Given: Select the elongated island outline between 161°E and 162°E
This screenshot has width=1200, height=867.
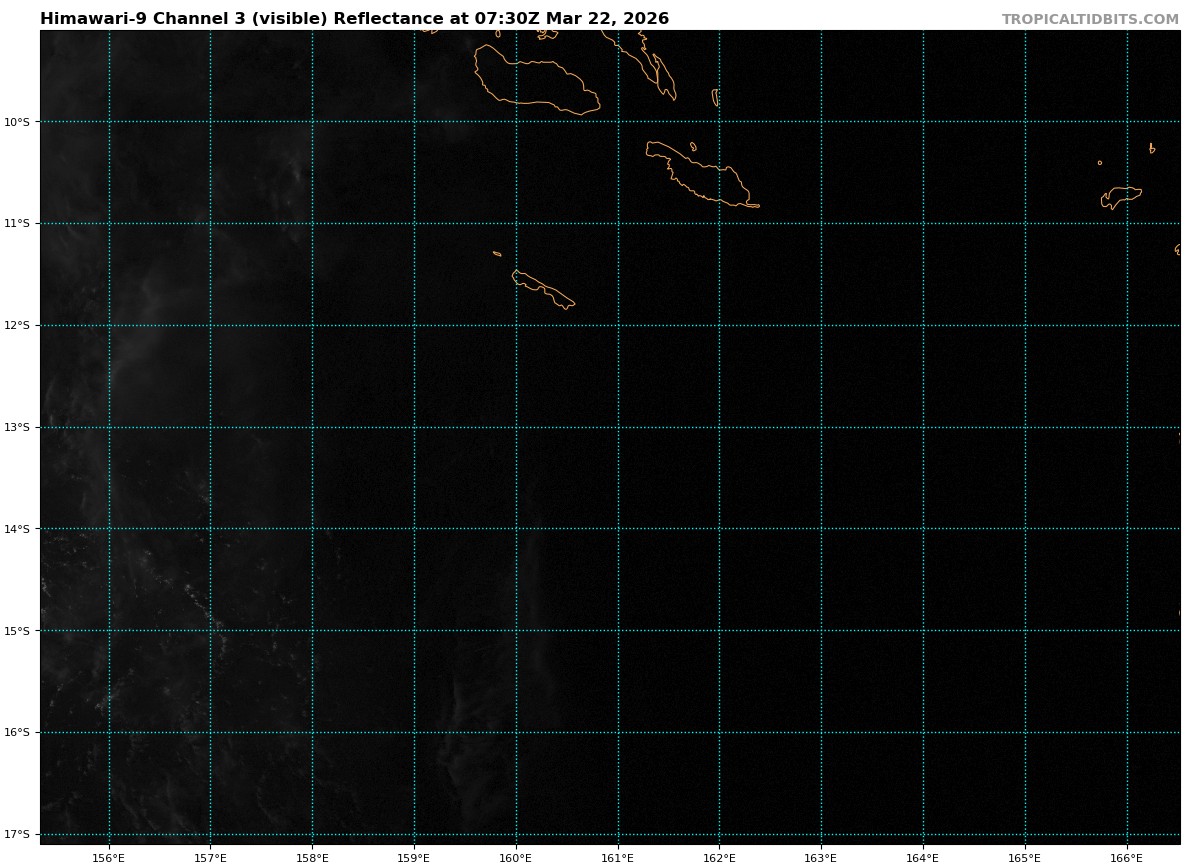Looking at the screenshot, I should click(700, 175).
